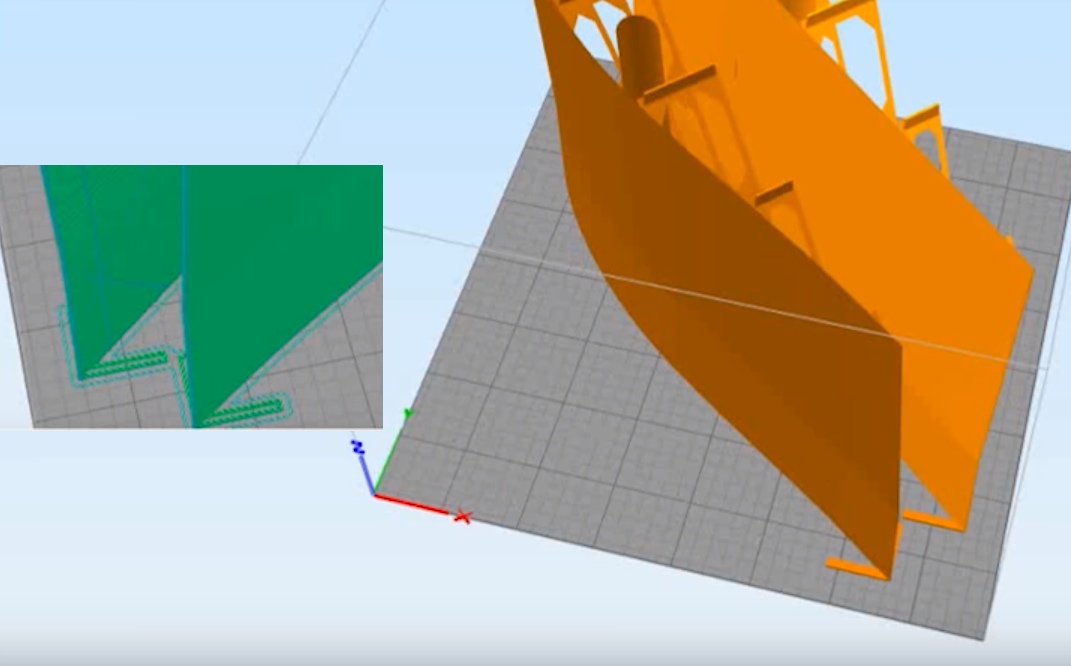Click the green Y axis label
Screen dimensions: 1071x666
click(x=407, y=414)
